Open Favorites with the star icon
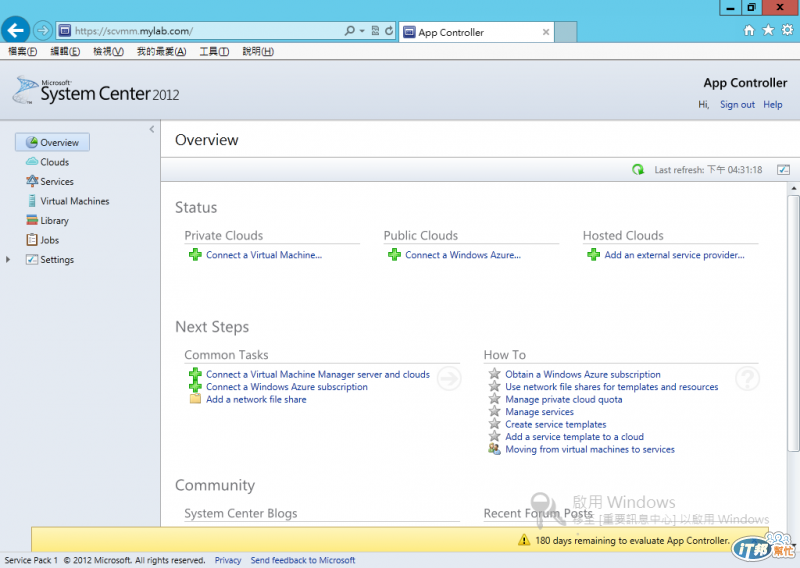The image size is (800, 568). coord(768,30)
